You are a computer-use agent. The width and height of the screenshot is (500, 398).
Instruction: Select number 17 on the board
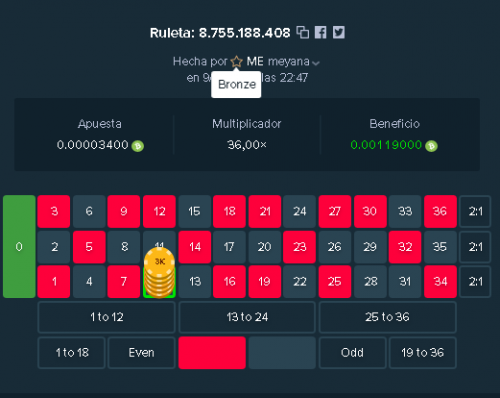coord(229,247)
